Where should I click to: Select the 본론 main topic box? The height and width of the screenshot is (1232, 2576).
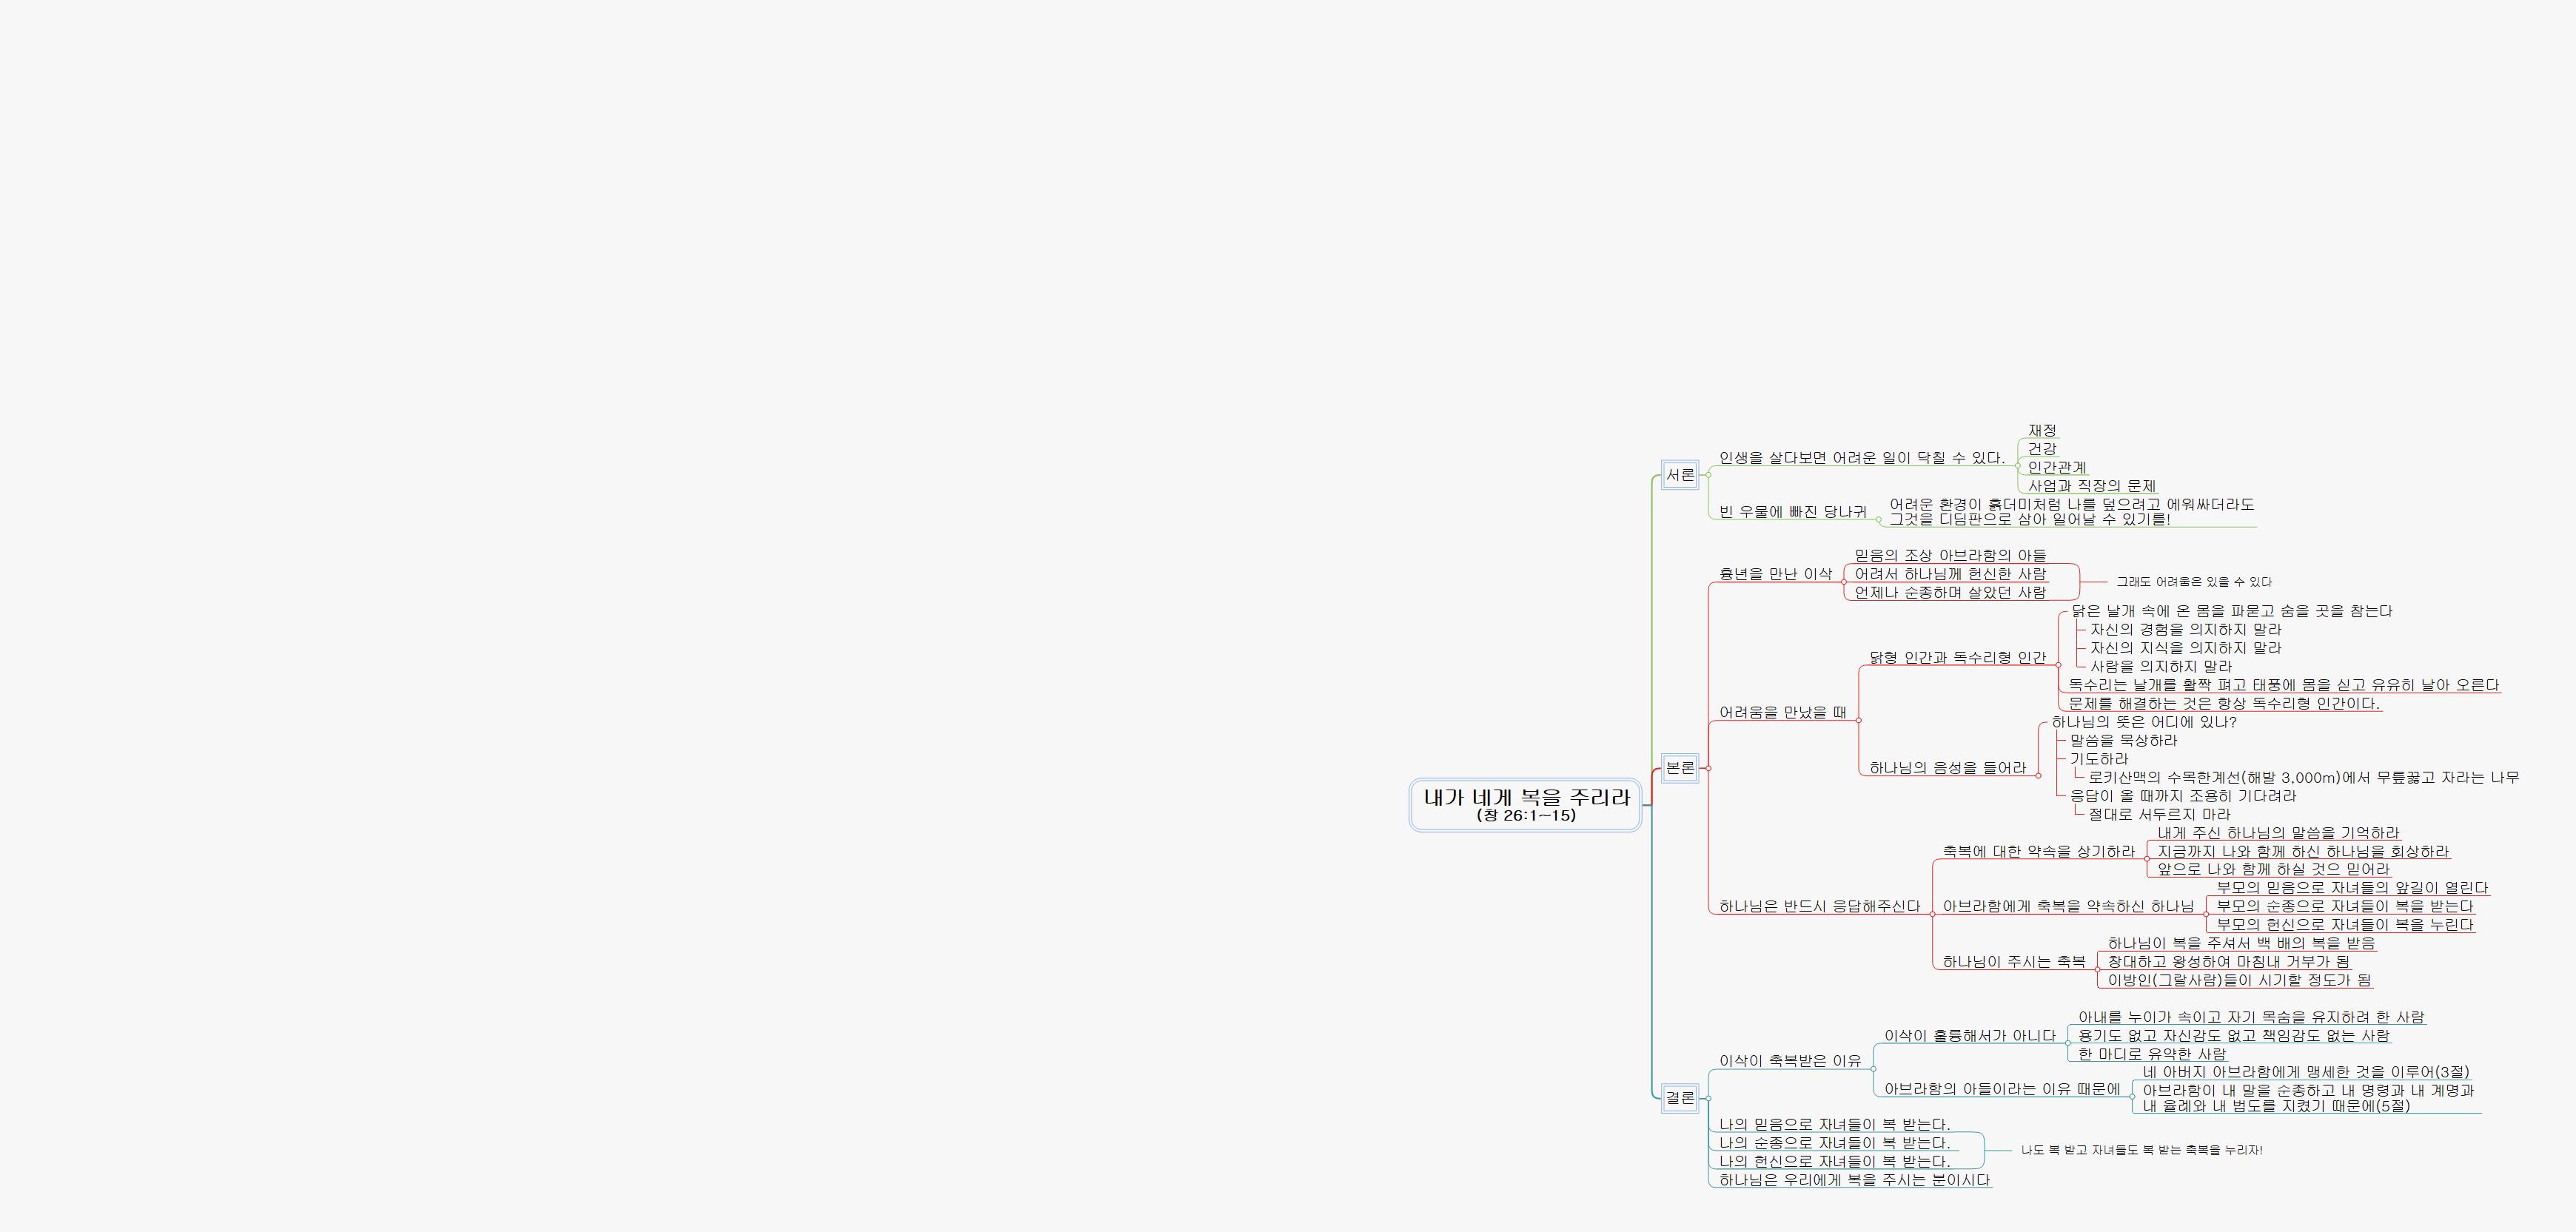coord(1680,768)
